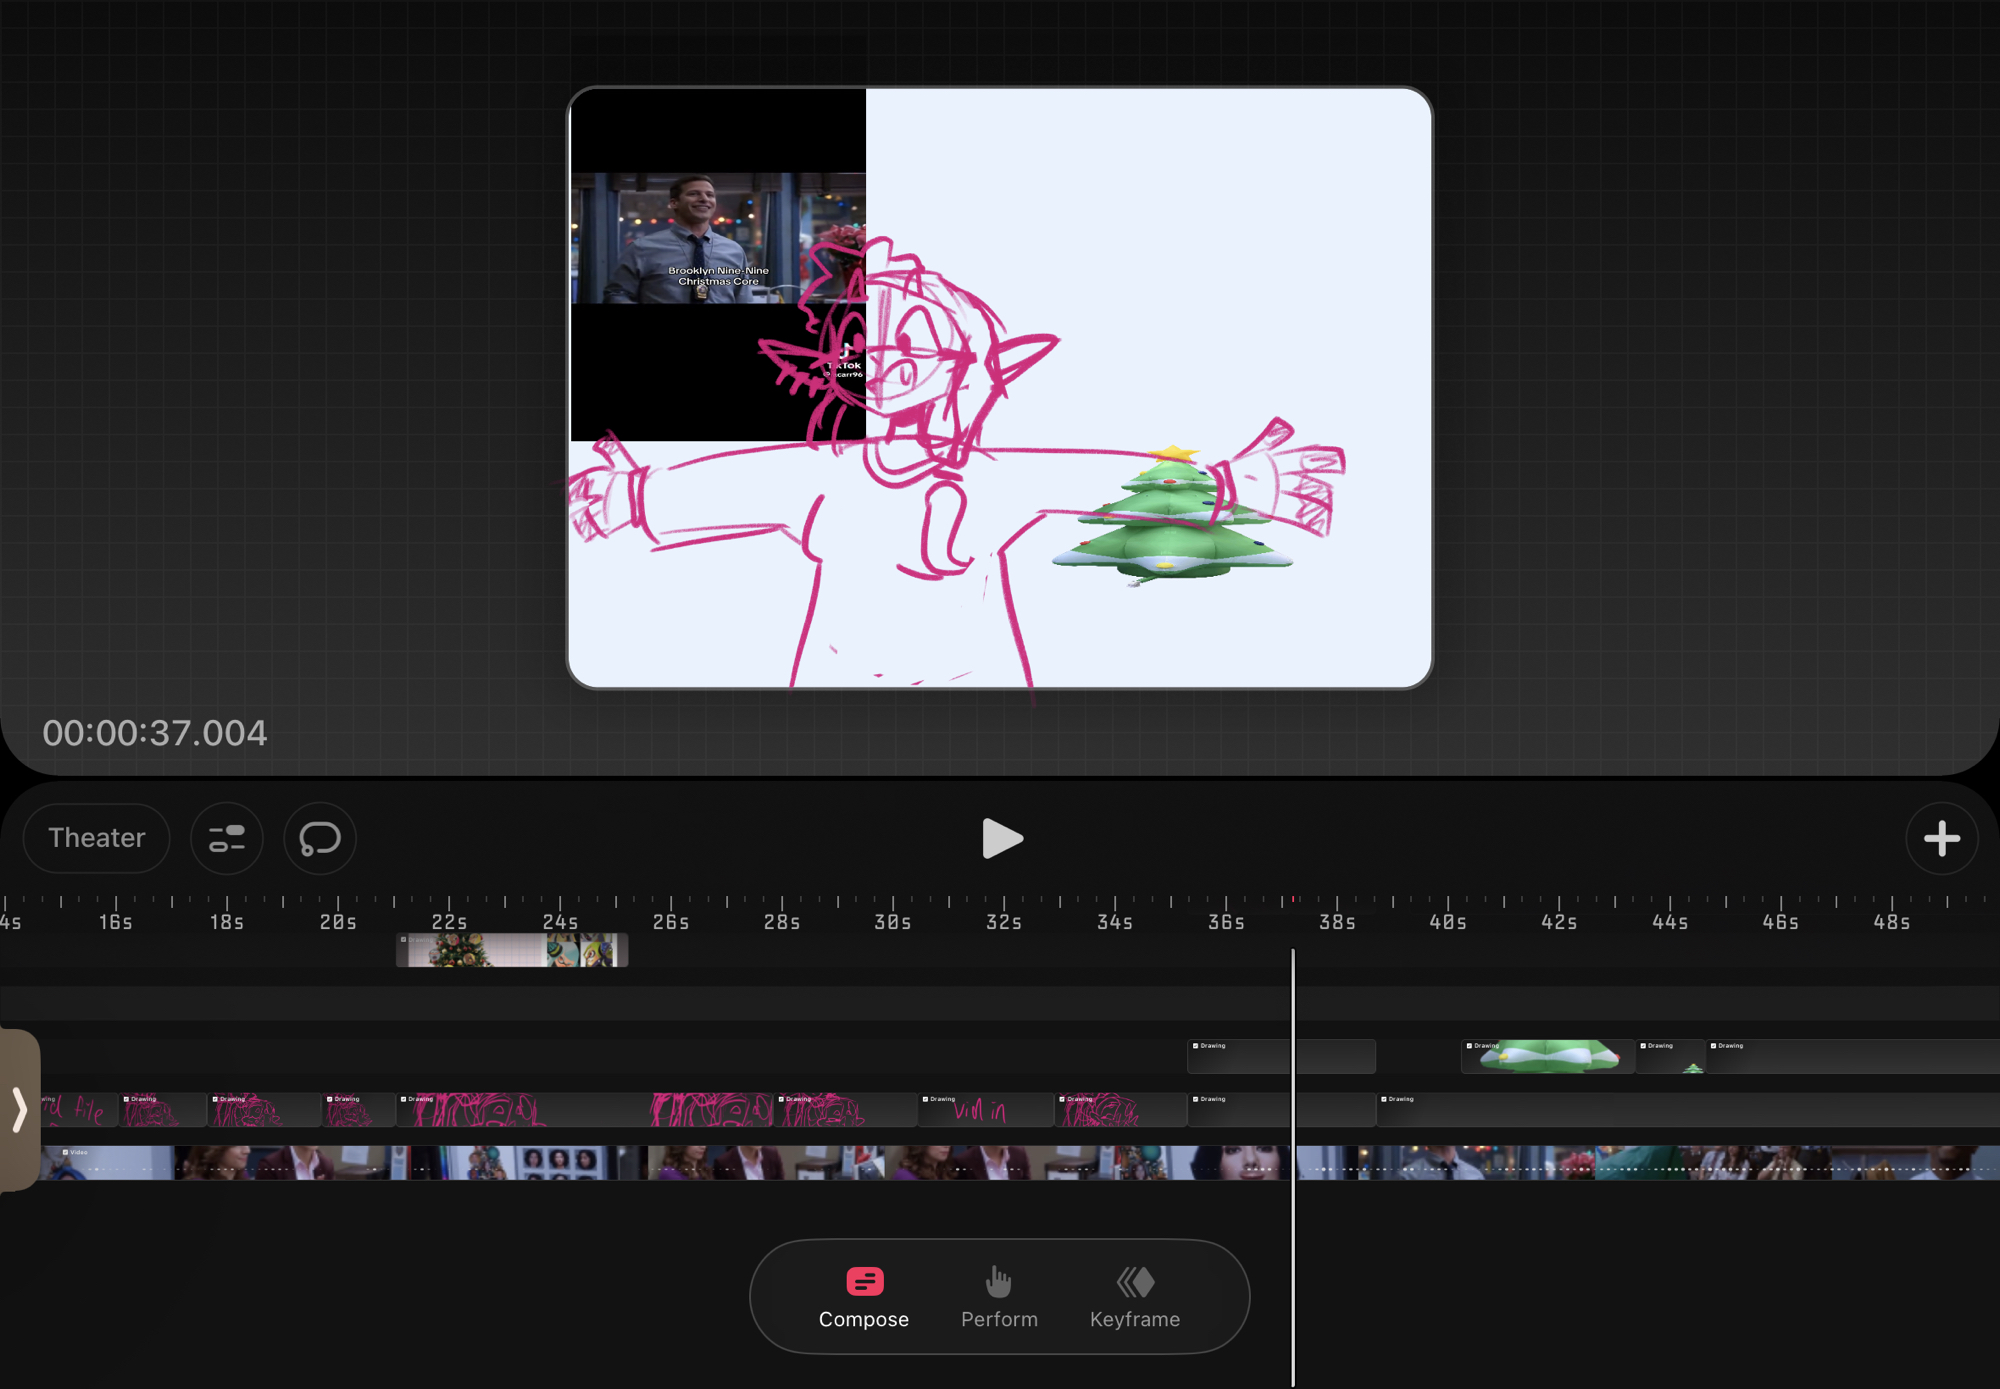Expand the left side panel chevron
This screenshot has width=2000, height=1389.
(x=19, y=1110)
